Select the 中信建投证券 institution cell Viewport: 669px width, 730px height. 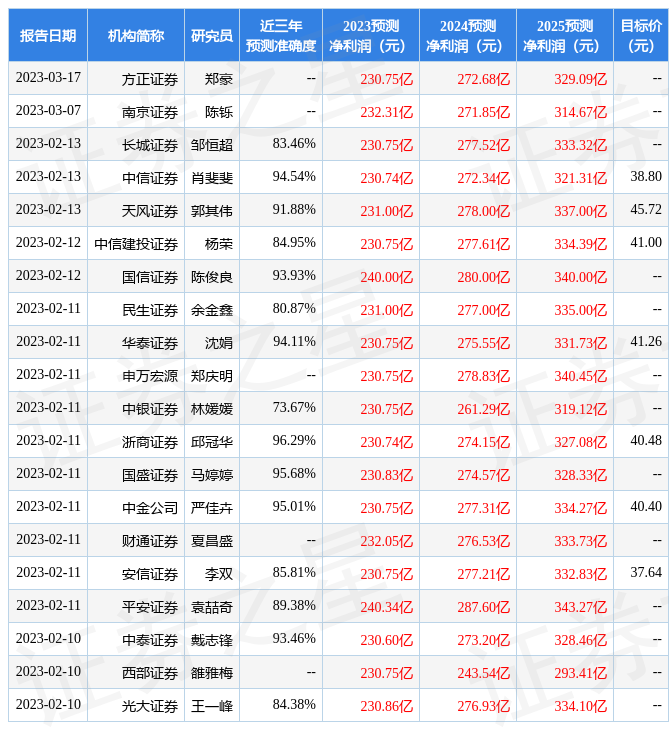[136, 244]
